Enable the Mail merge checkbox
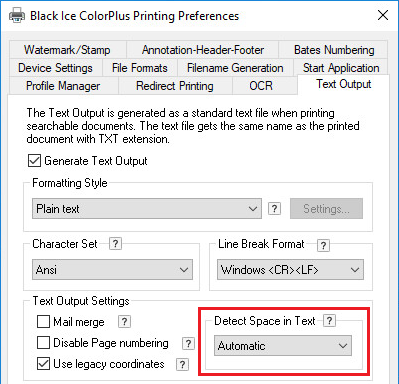Image resolution: width=399 pixels, height=384 pixels. [x=43, y=322]
